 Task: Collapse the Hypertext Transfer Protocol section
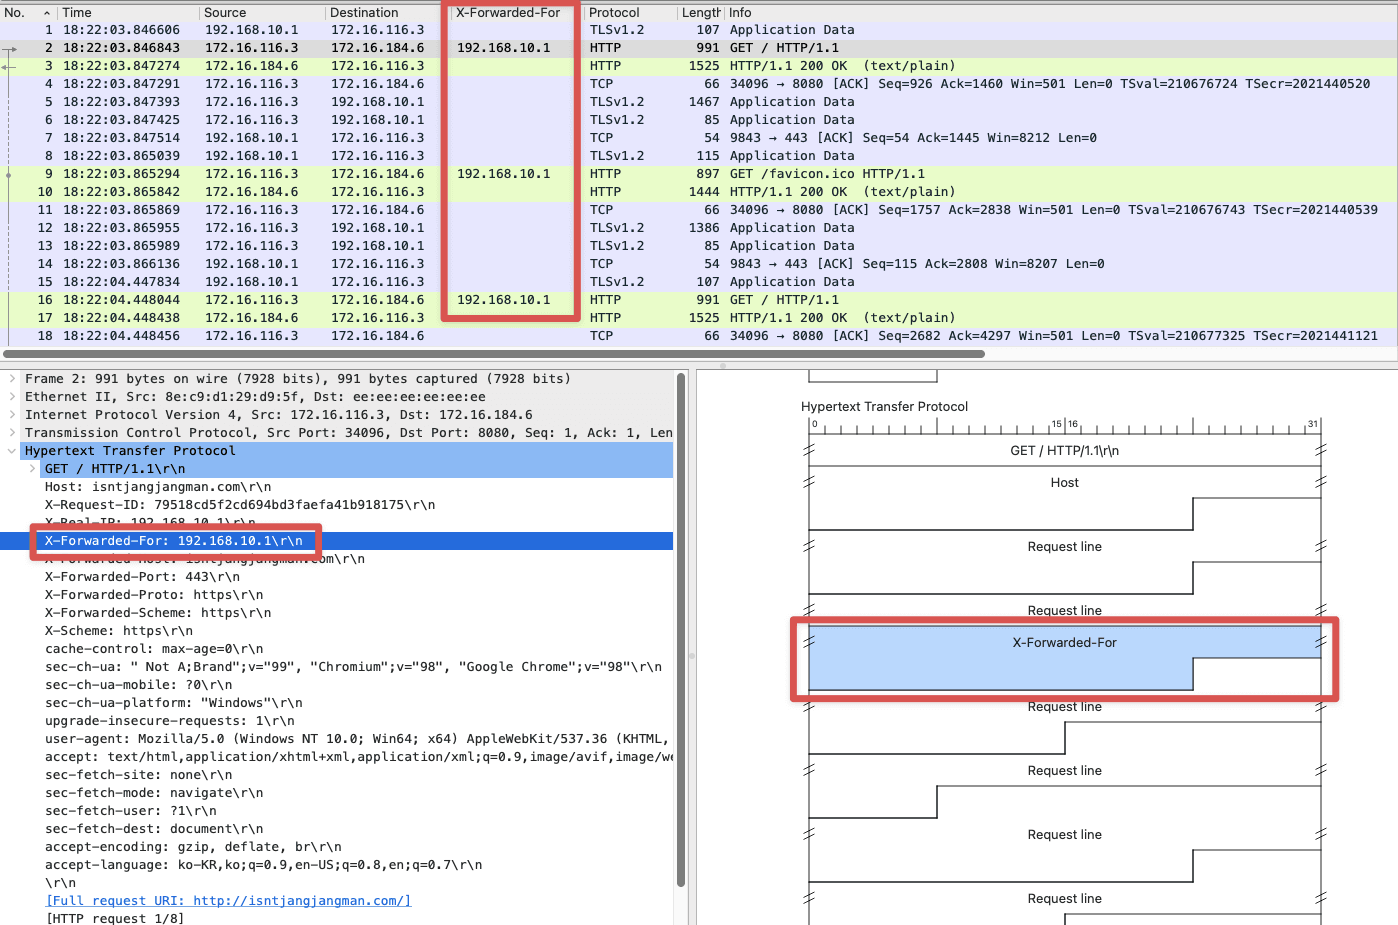[x=10, y=450]
